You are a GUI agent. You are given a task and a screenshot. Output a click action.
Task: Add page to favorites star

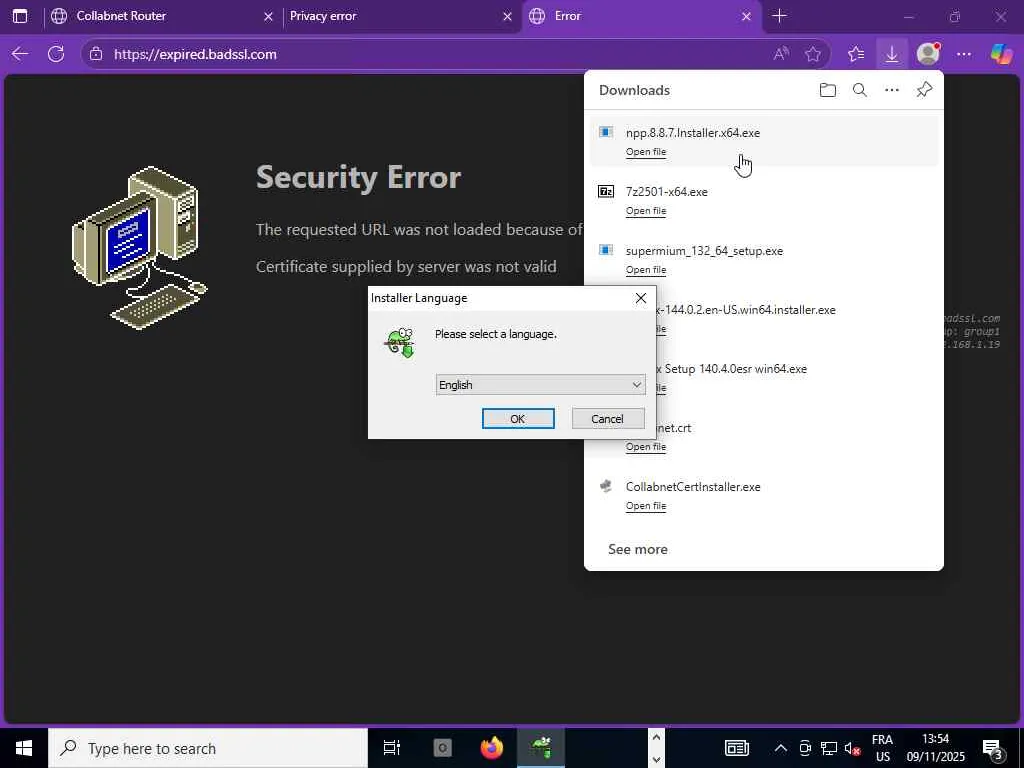click(x=812, y=54)
